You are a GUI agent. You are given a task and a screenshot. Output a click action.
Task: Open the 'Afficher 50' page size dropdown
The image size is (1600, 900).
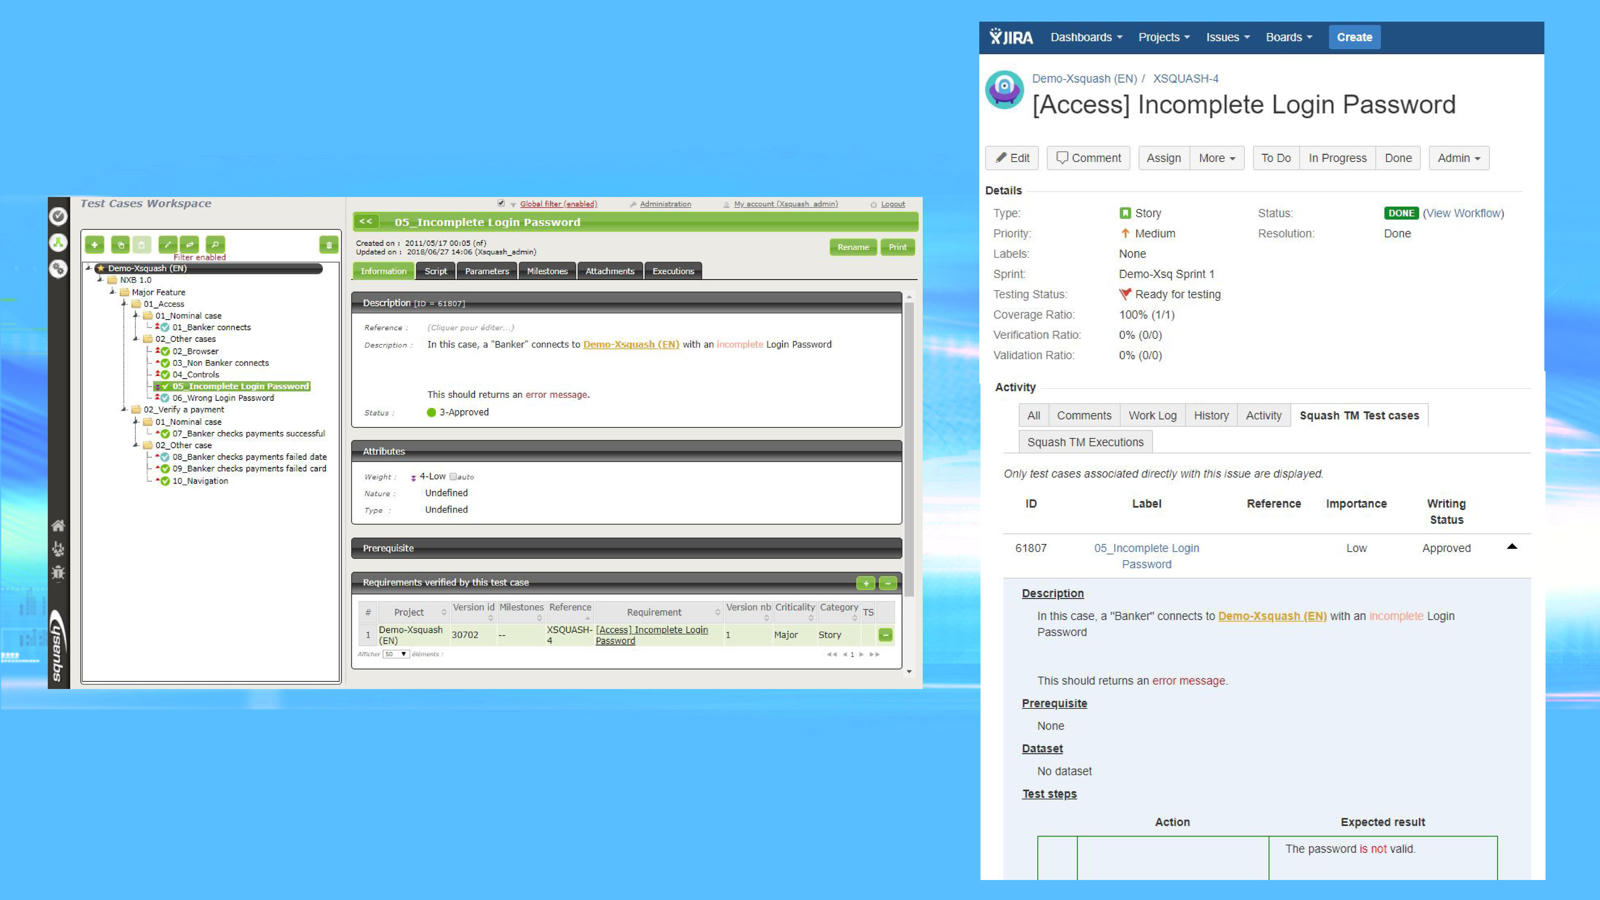[x=397, y=654]
